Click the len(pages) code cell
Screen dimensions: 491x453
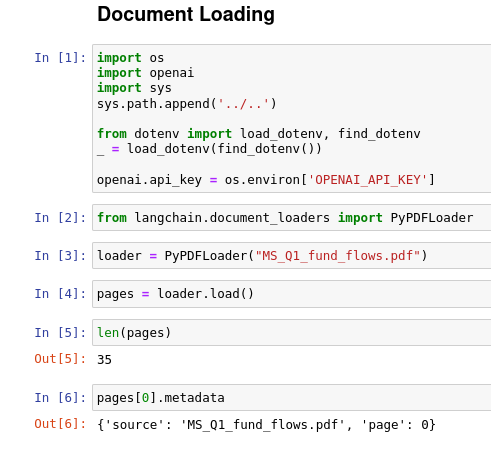[x=291, y=332]
